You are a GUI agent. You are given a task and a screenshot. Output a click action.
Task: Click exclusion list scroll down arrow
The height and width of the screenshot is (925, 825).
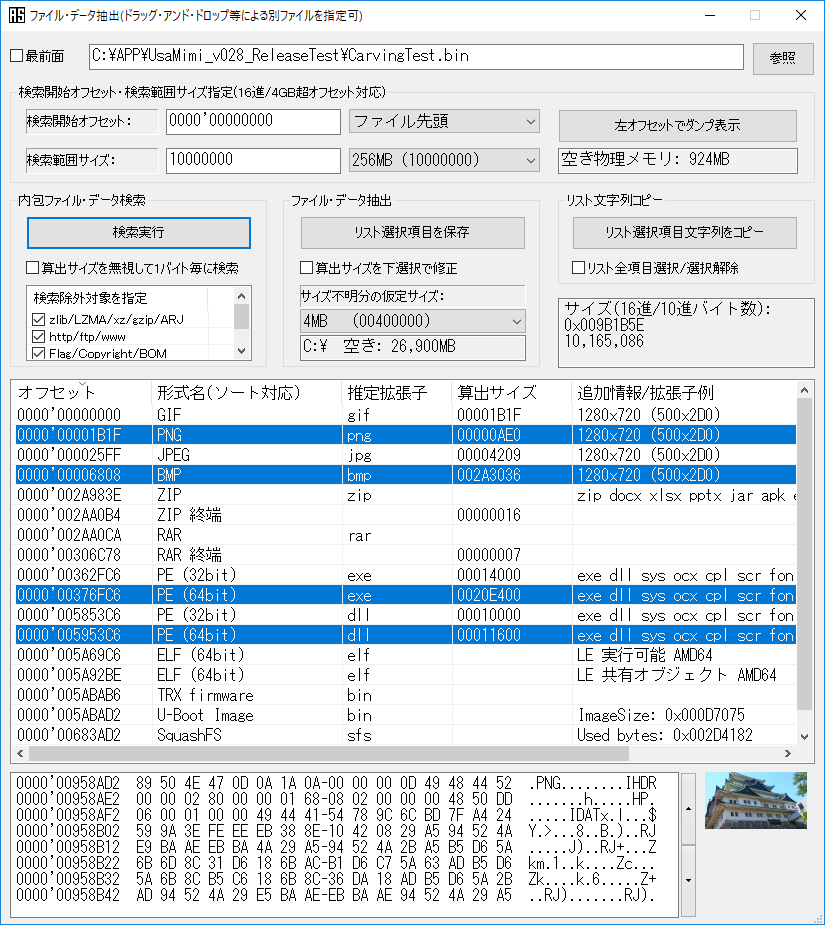[241, 350]
